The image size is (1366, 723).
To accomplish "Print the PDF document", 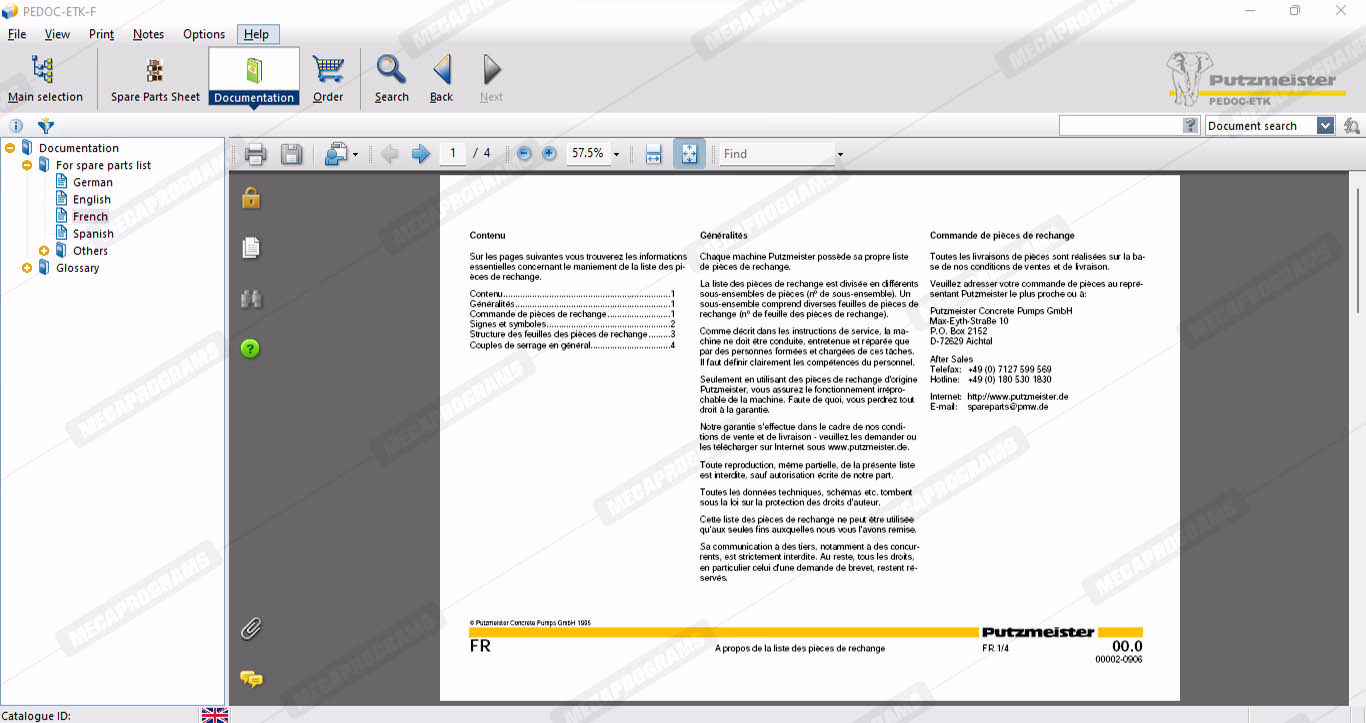I will coord(255,154).
